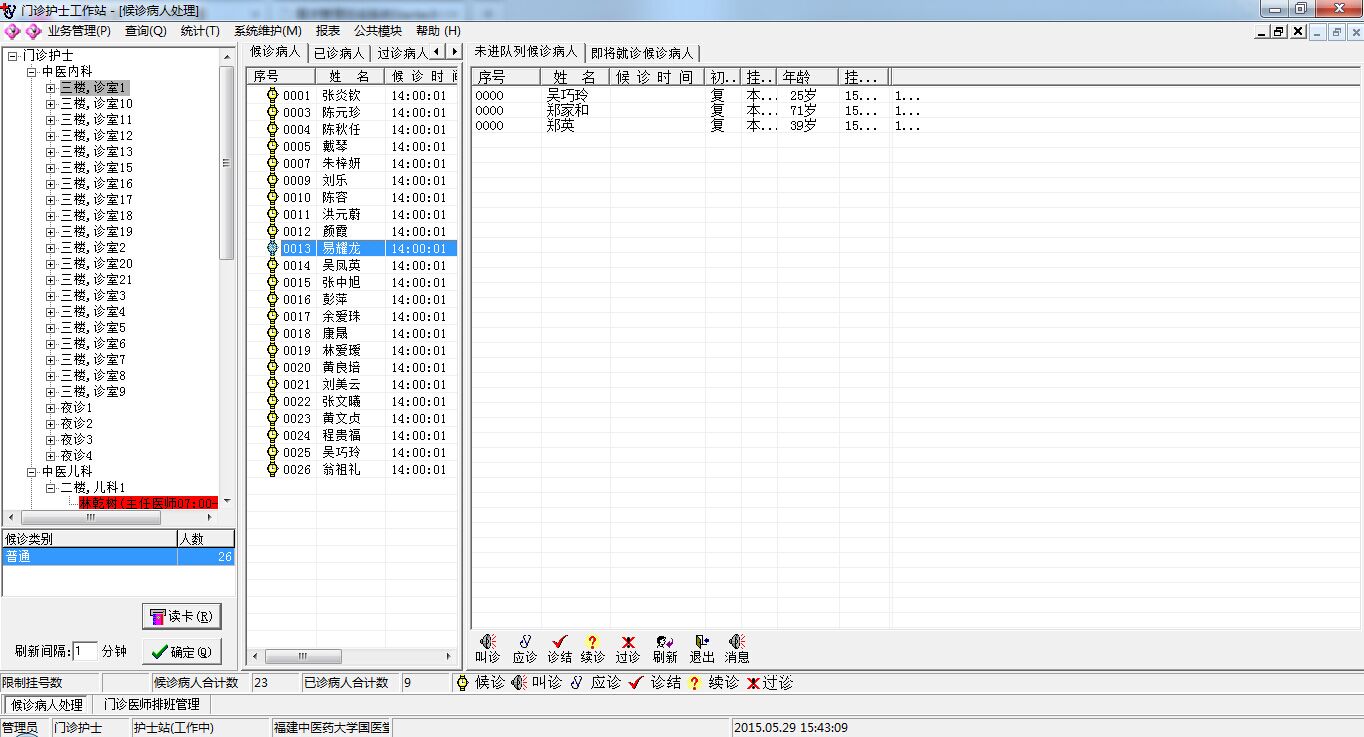
Task: Click the 姓名 column header in waiting list
Action: pos(349,76)
